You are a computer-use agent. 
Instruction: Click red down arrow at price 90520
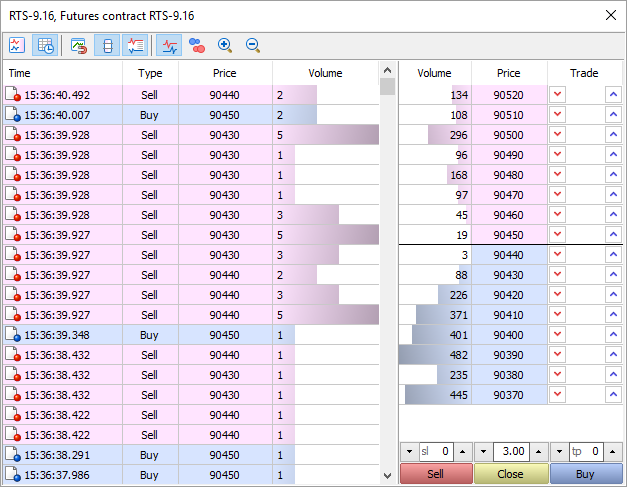tap(558, 95)
